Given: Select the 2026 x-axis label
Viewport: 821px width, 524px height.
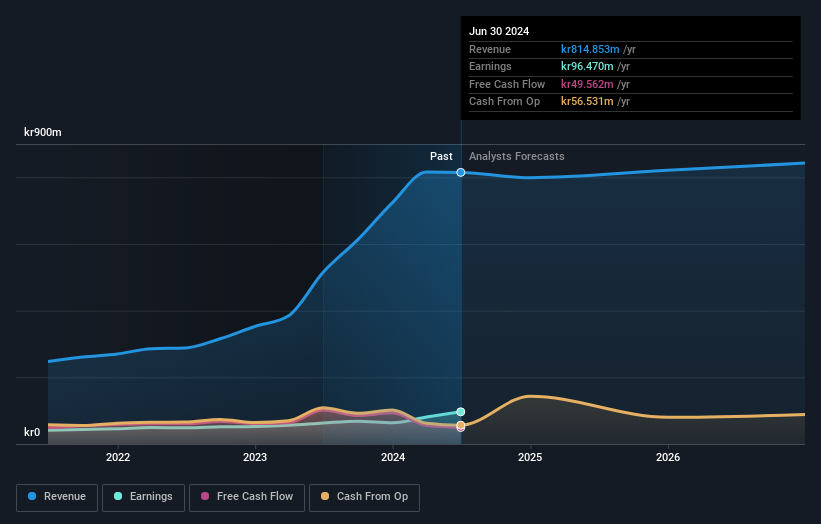Looking at the screenshot, I should pos(668,457).
